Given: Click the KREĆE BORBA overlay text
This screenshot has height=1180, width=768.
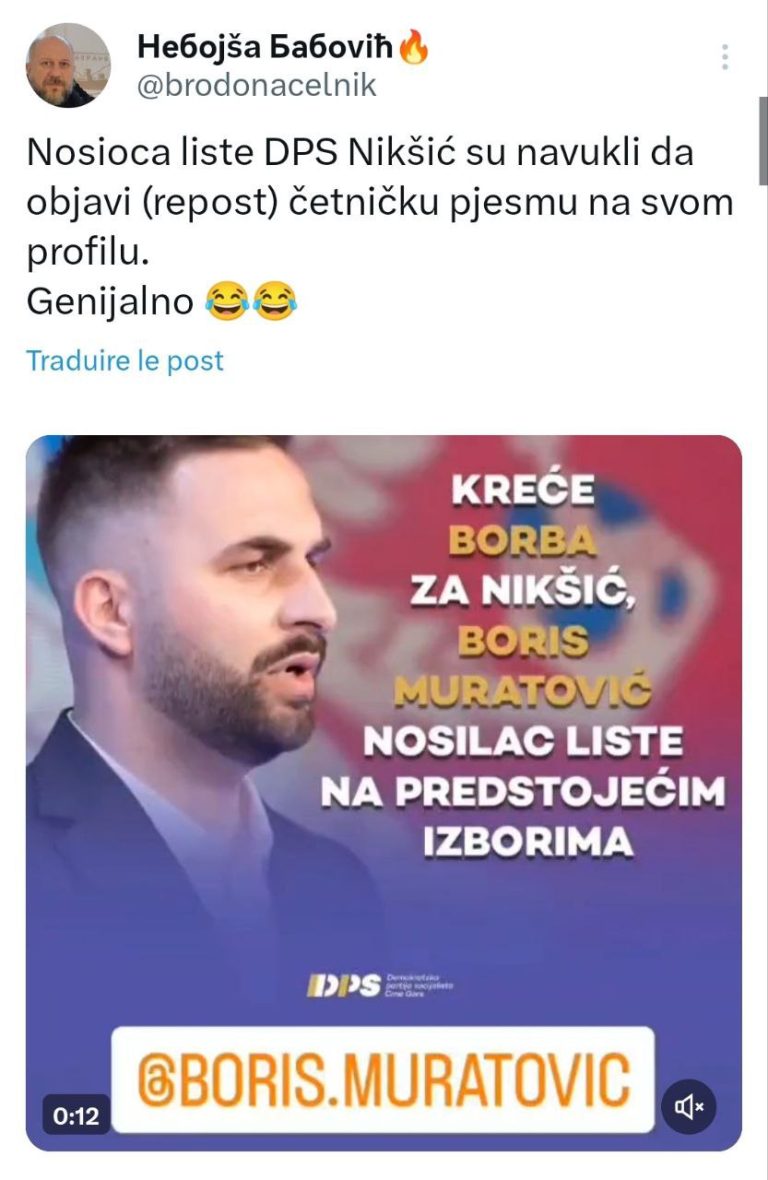Looking at the screenshot, I should pos(524,515).
